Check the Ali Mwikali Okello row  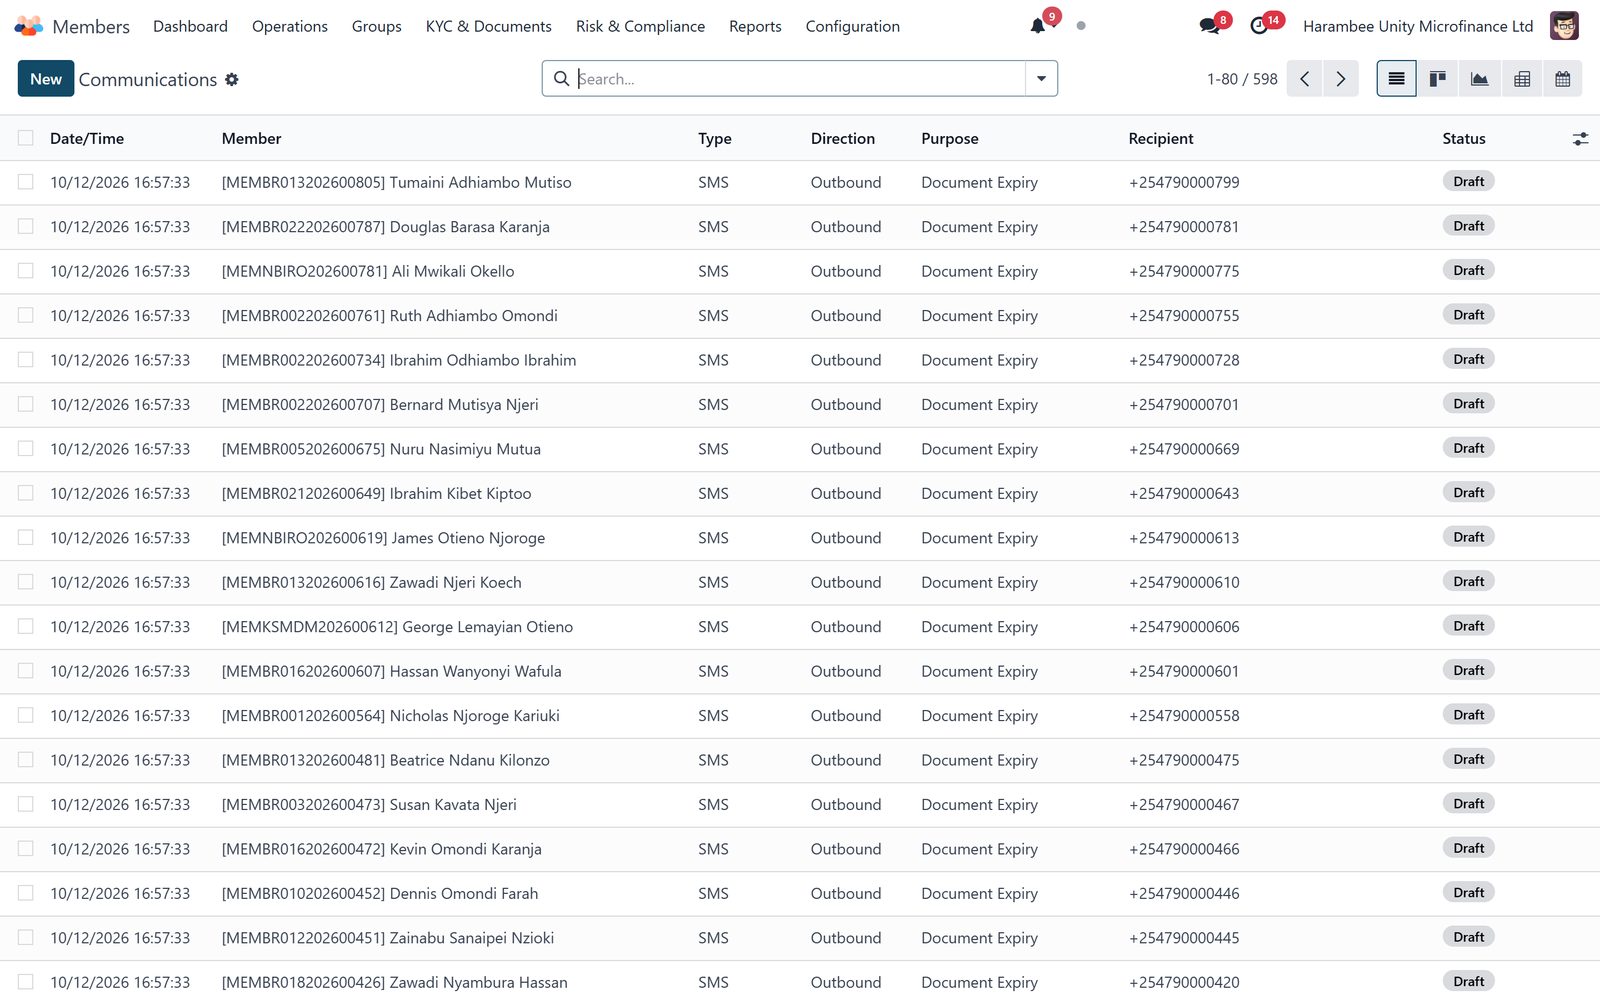tap(26, 271)
